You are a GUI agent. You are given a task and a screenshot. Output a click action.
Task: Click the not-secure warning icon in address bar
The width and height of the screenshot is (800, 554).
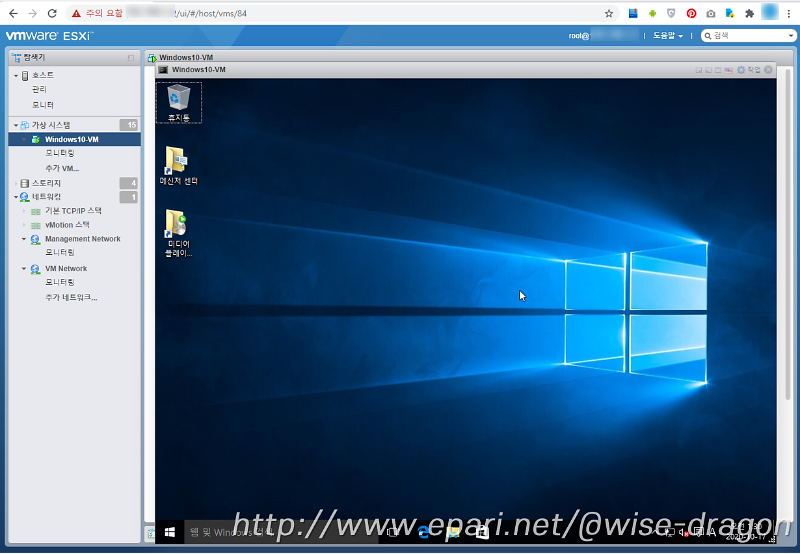tap(76, 13)
